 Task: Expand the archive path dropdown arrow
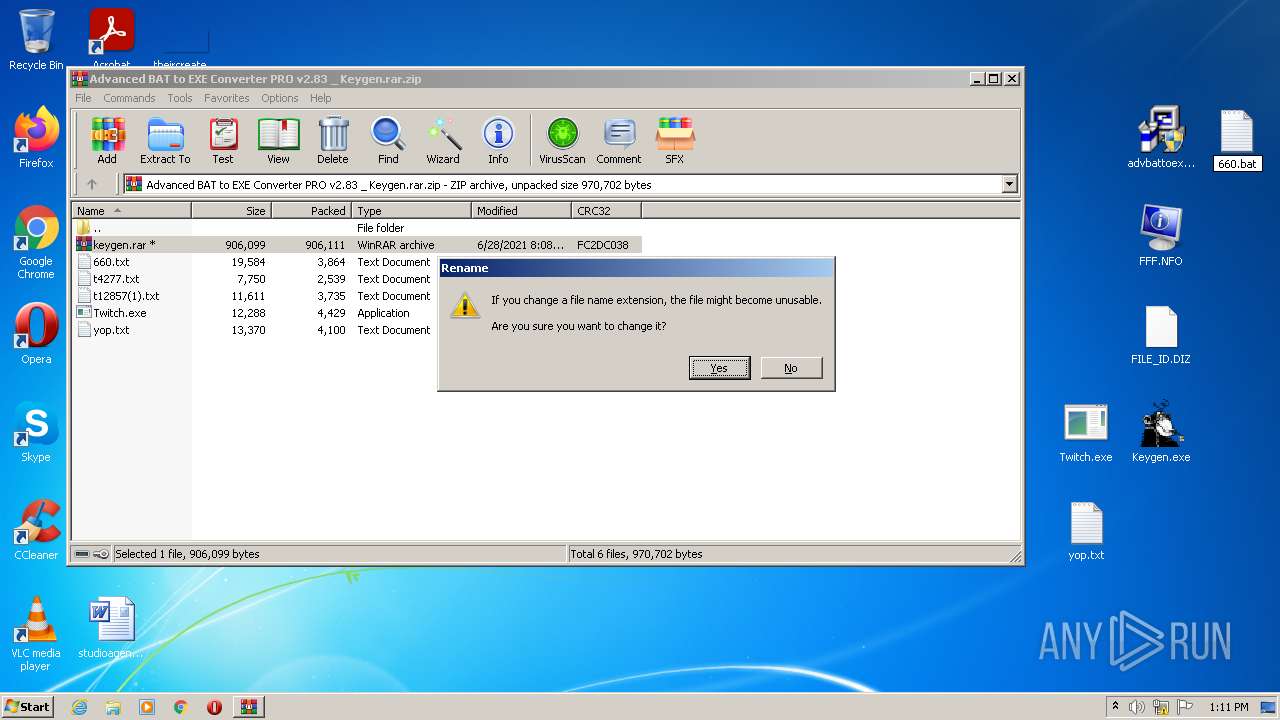pos(1009,184)
